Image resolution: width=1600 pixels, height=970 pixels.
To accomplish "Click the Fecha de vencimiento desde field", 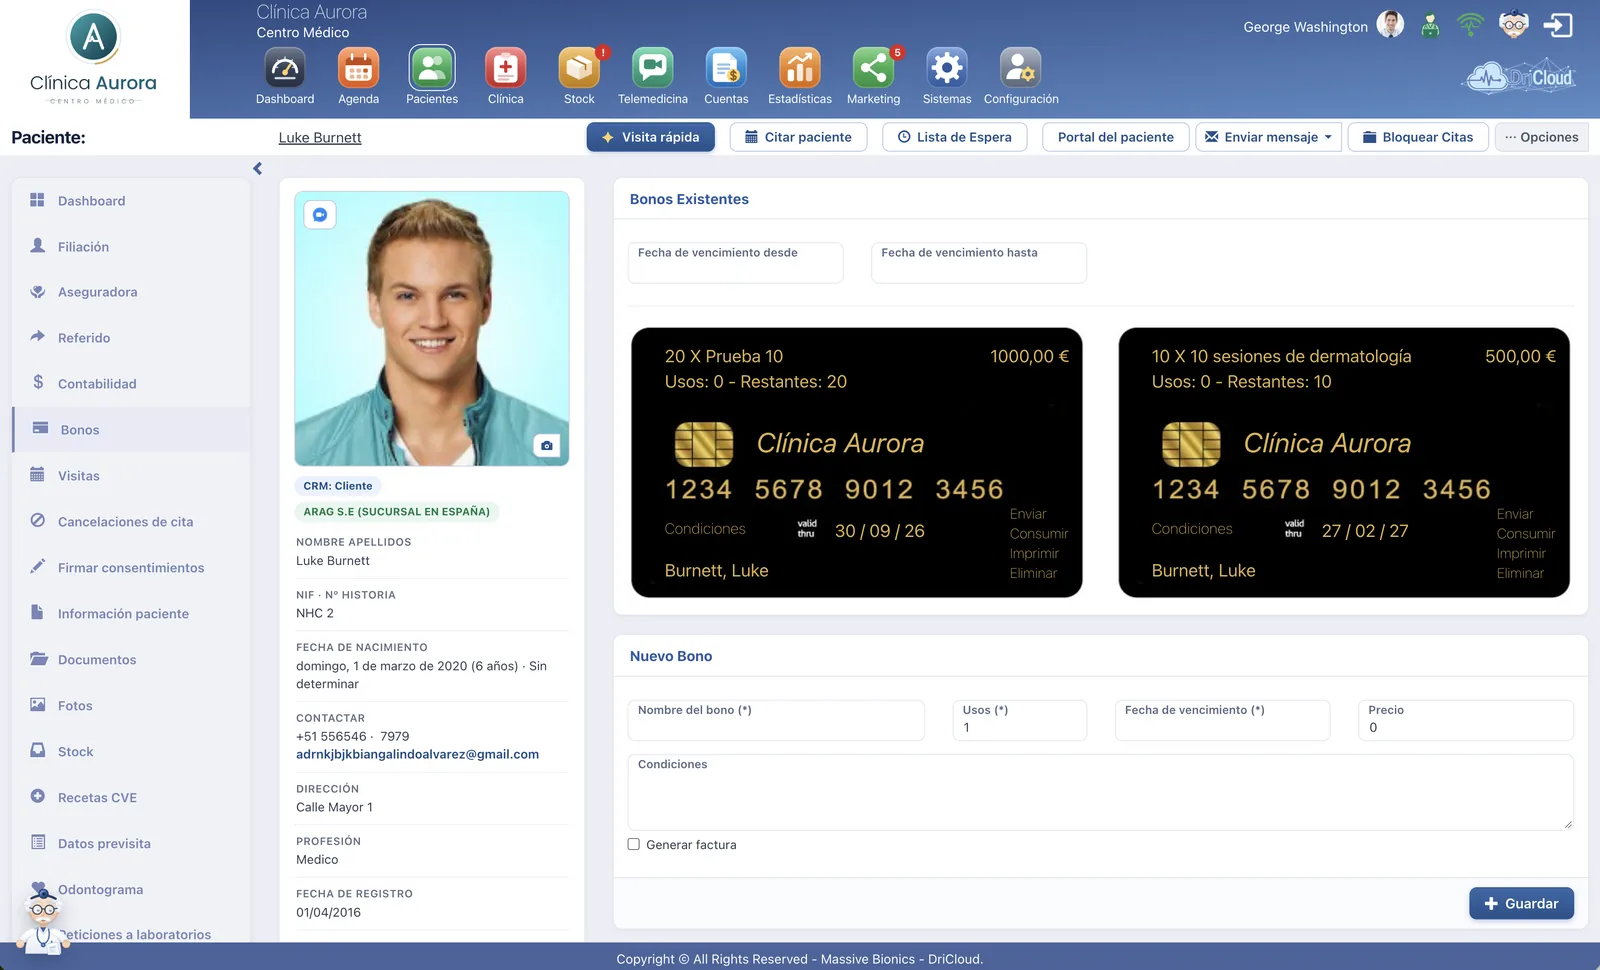I will [735, 263].
